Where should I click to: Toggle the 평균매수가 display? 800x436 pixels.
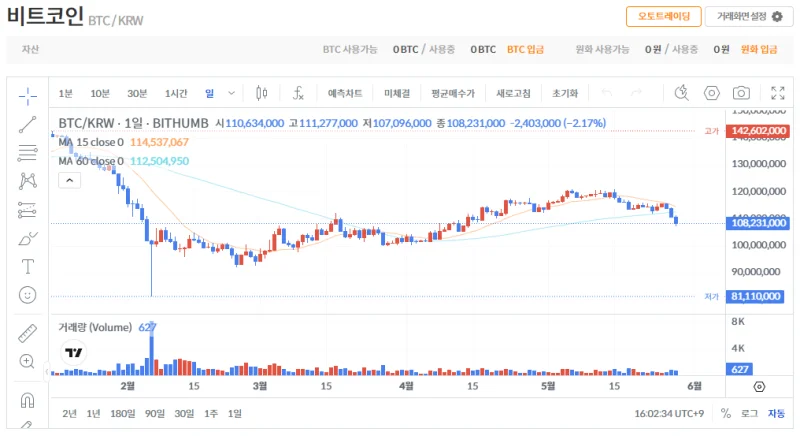(x=453, y=93)
